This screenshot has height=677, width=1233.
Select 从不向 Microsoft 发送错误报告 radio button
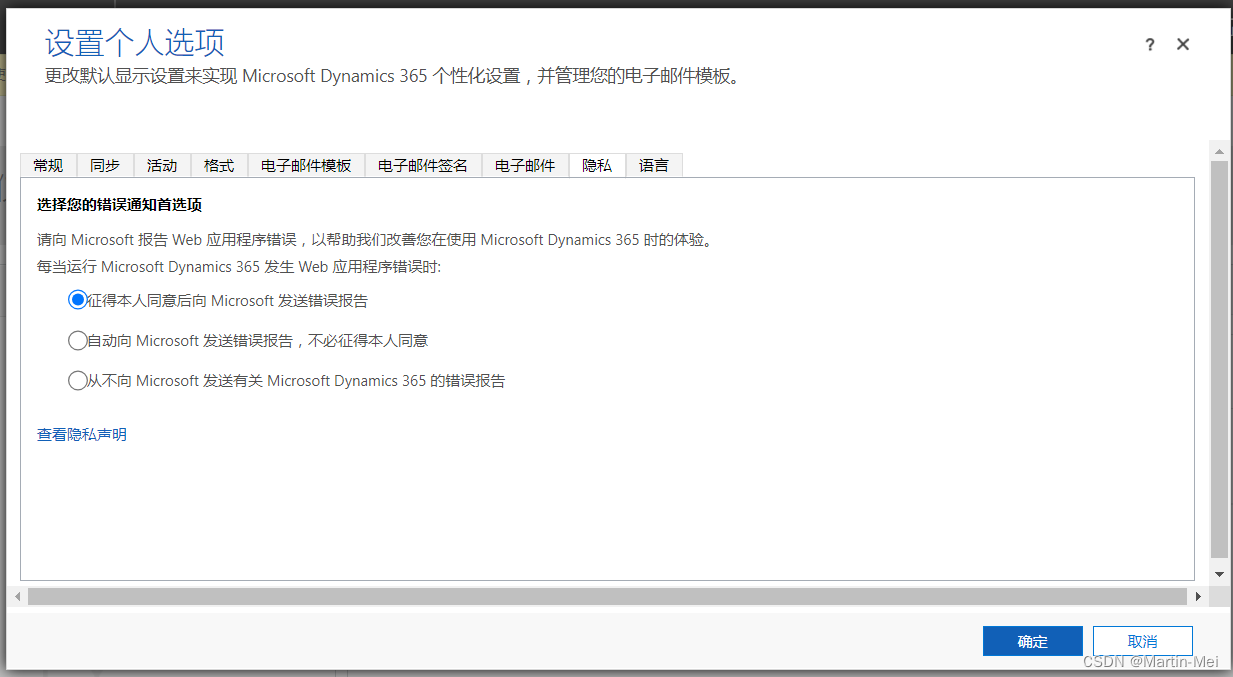pyautogui.click(x=77, y=380)
